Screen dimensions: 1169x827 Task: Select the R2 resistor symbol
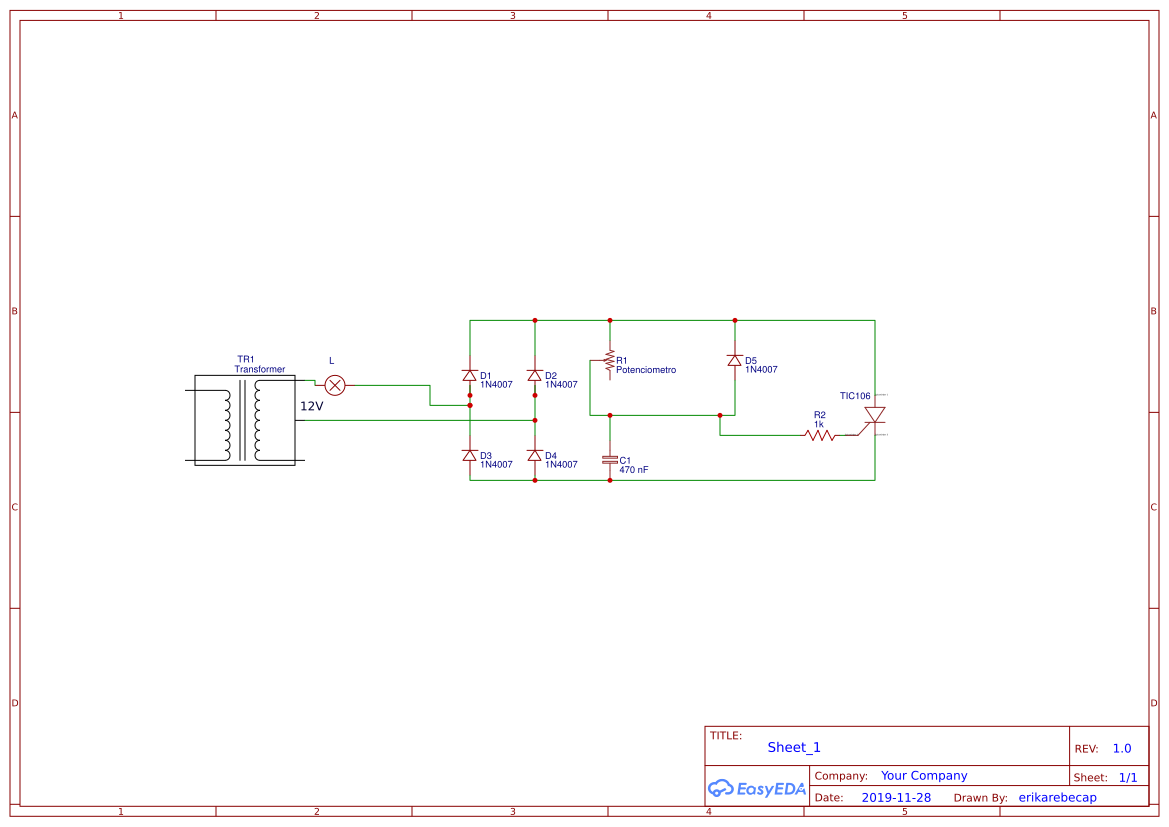[x=819, y=435]
